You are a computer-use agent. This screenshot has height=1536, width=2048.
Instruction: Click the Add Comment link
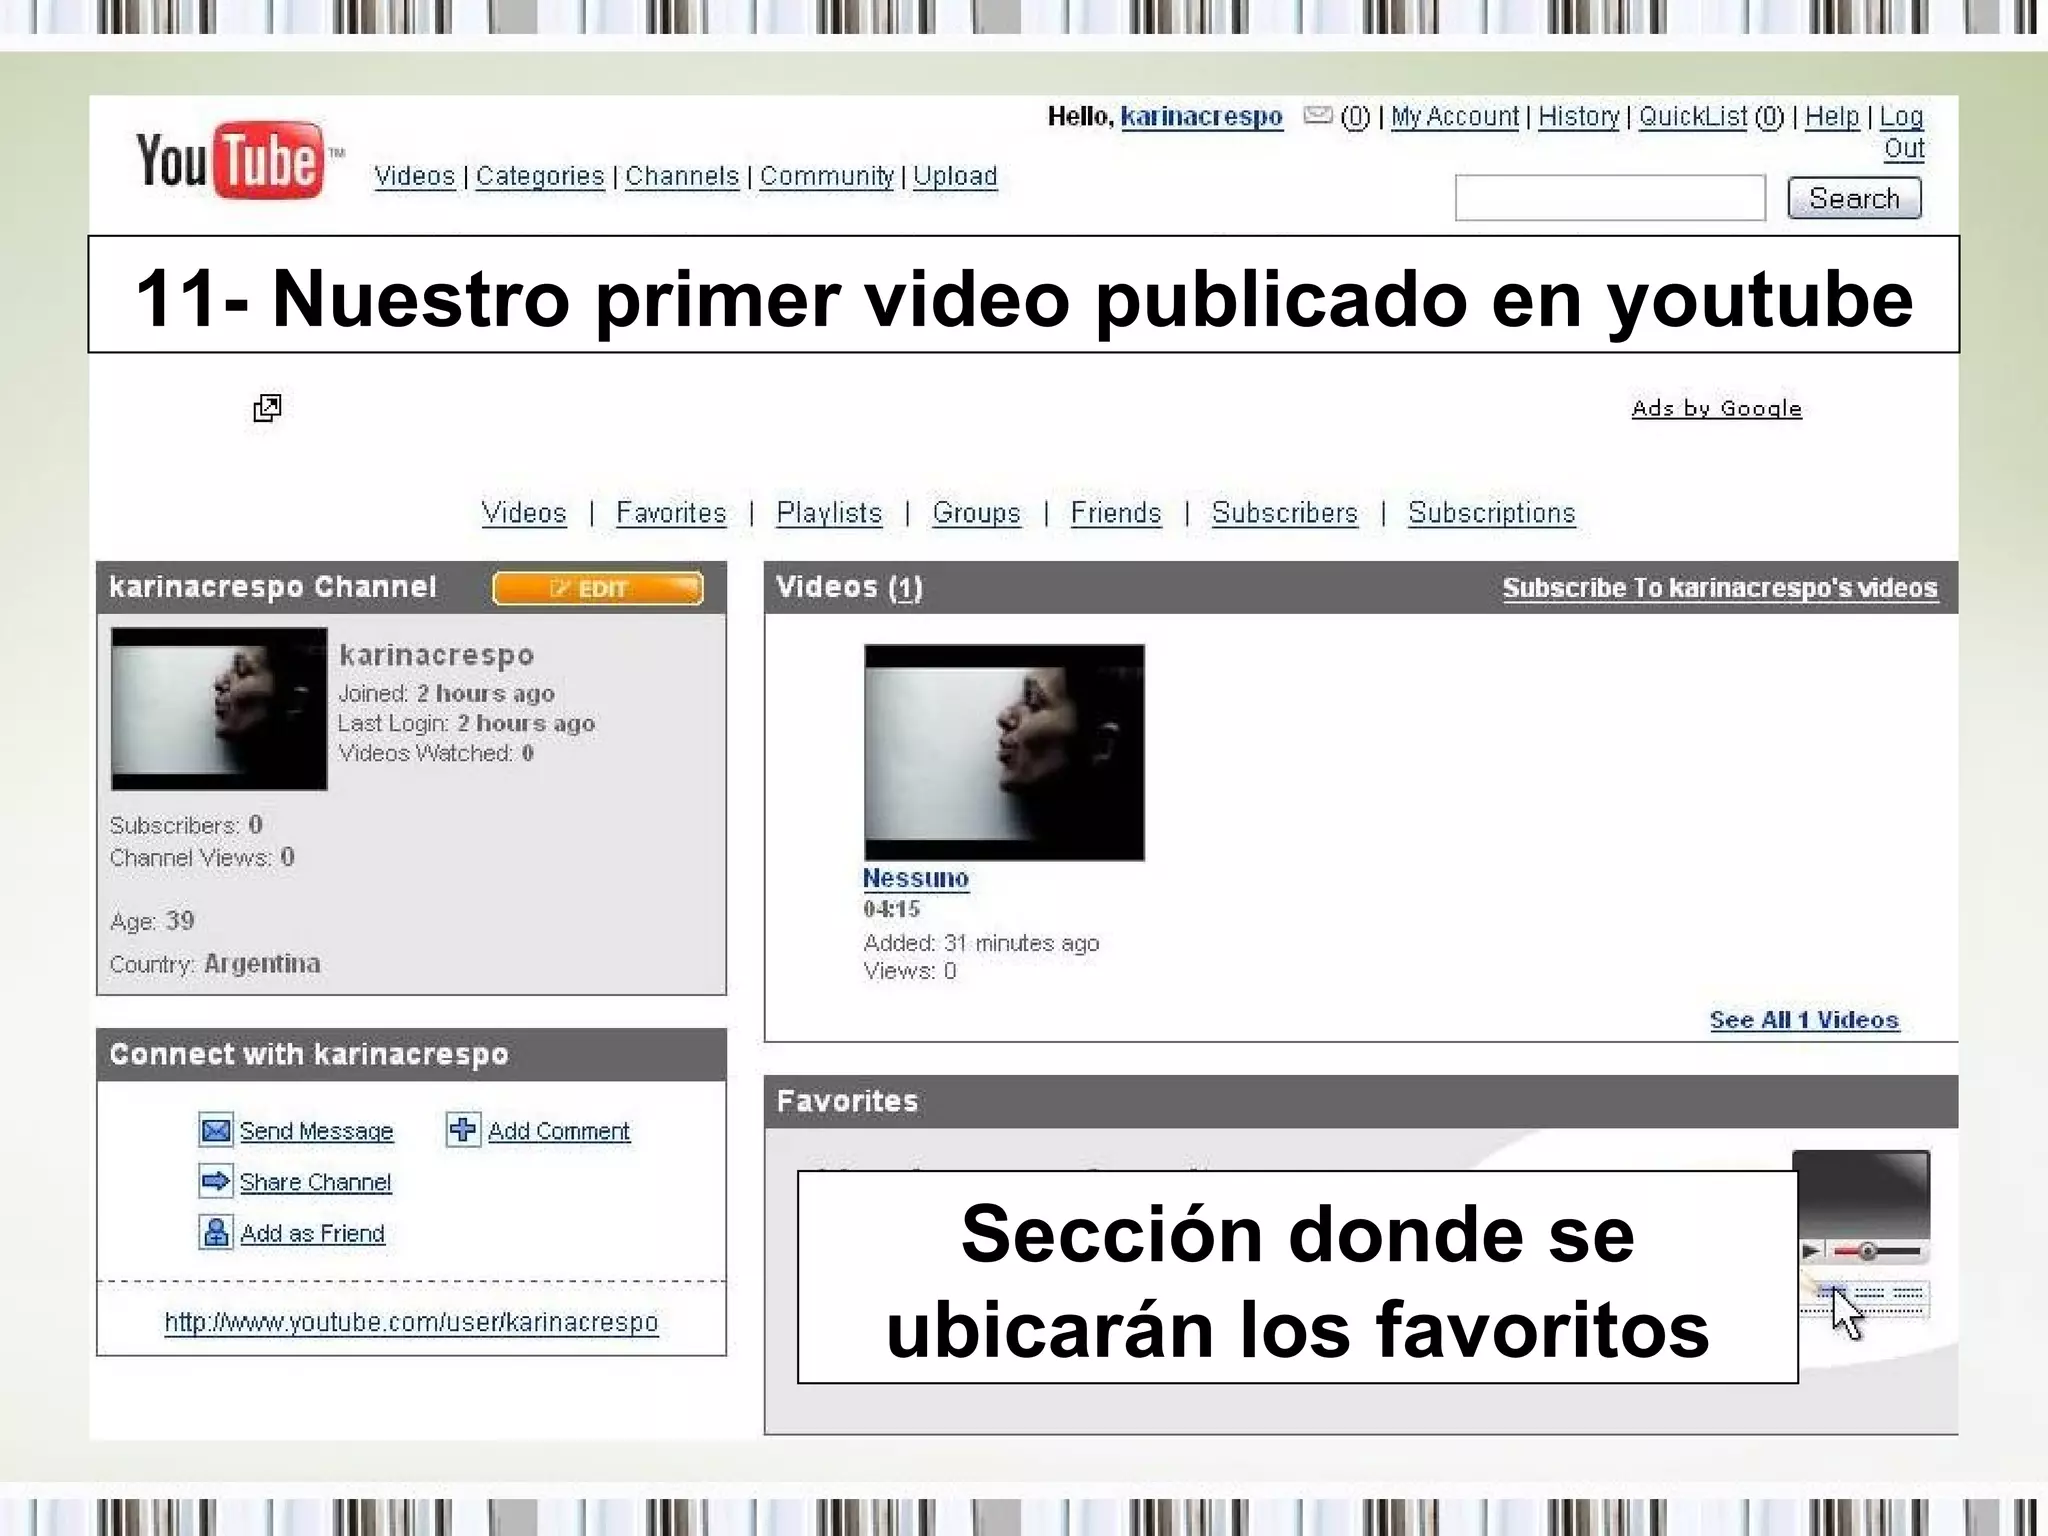(x=559, y=1131)
